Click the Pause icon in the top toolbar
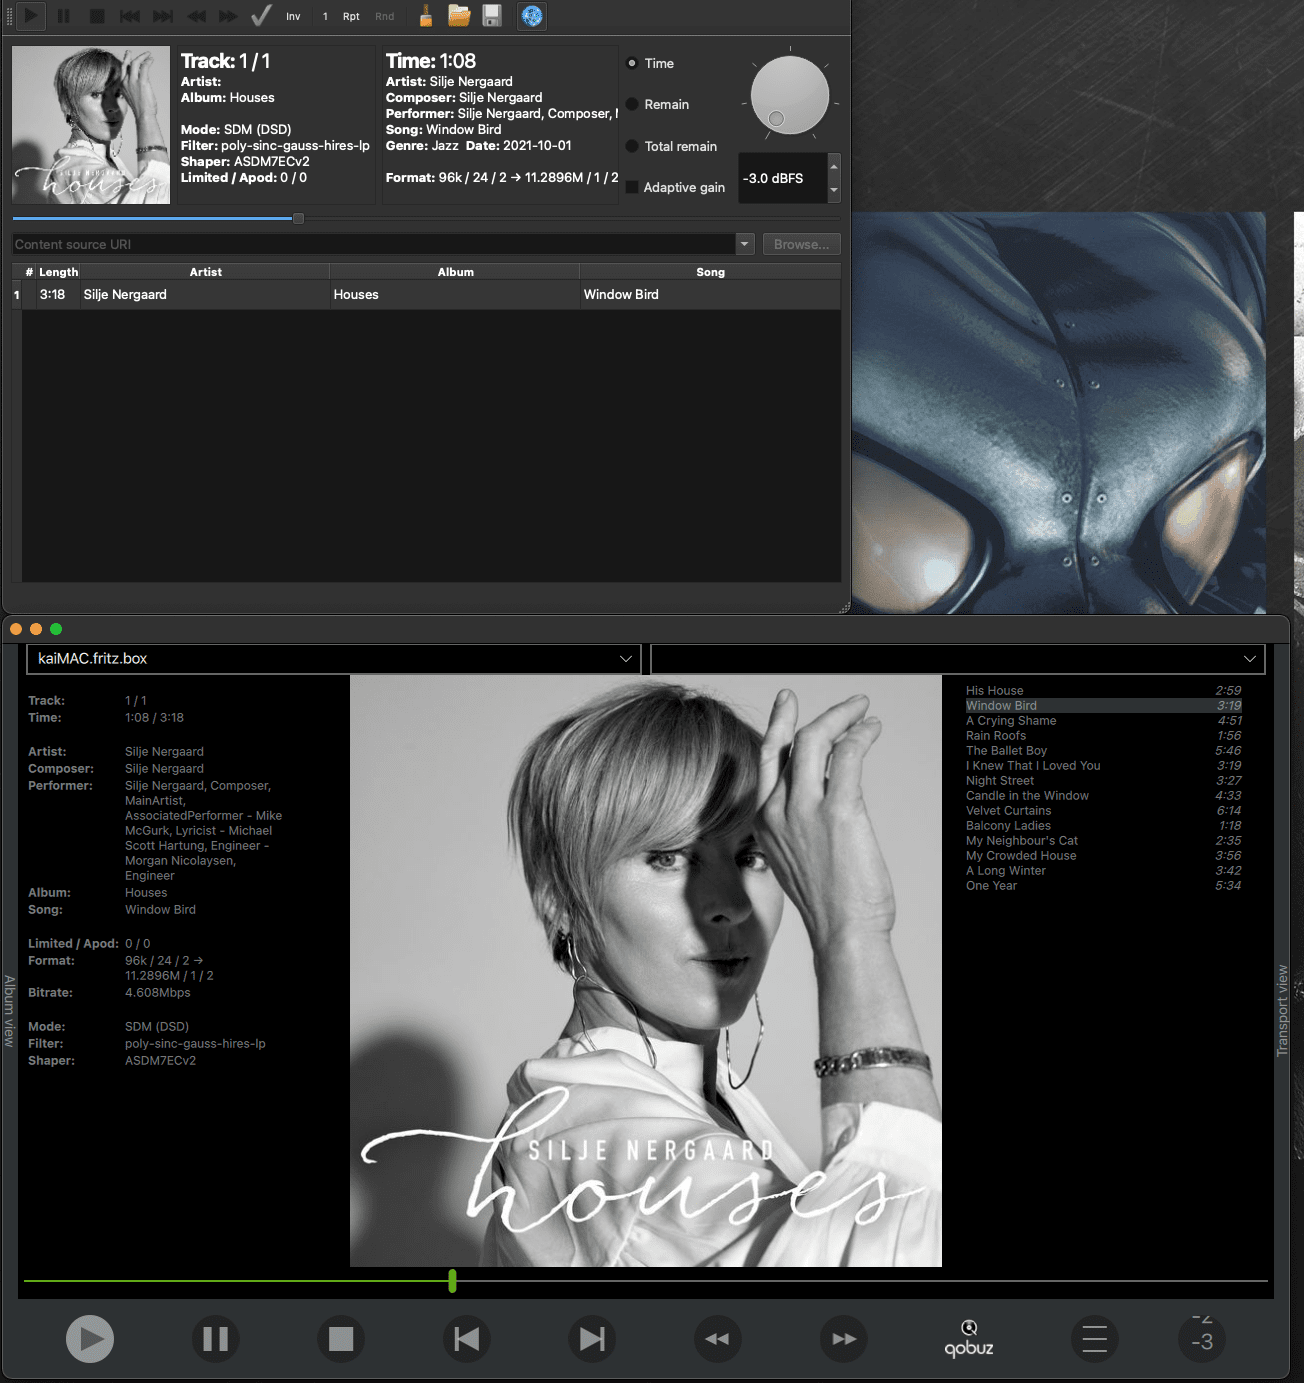 point(64,16)
